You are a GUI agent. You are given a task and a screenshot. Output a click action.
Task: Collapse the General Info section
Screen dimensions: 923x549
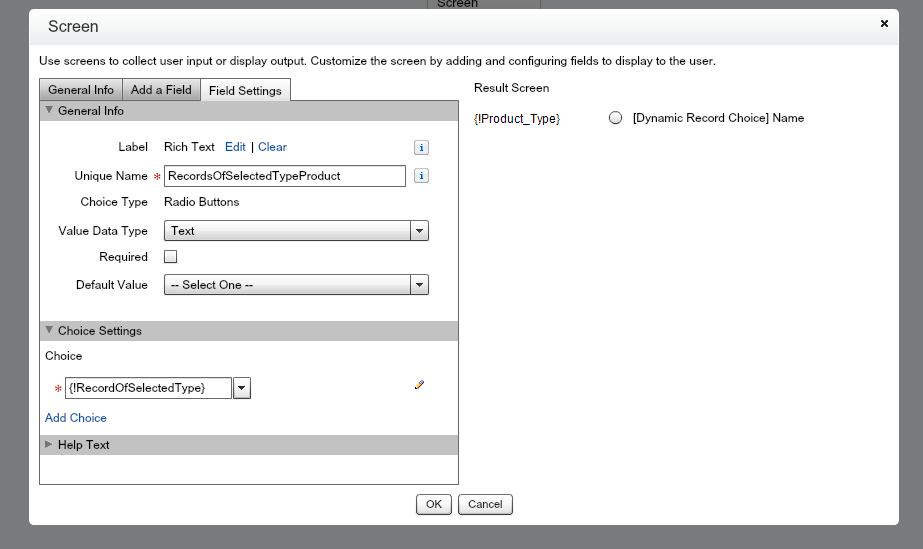click(49, 111)
